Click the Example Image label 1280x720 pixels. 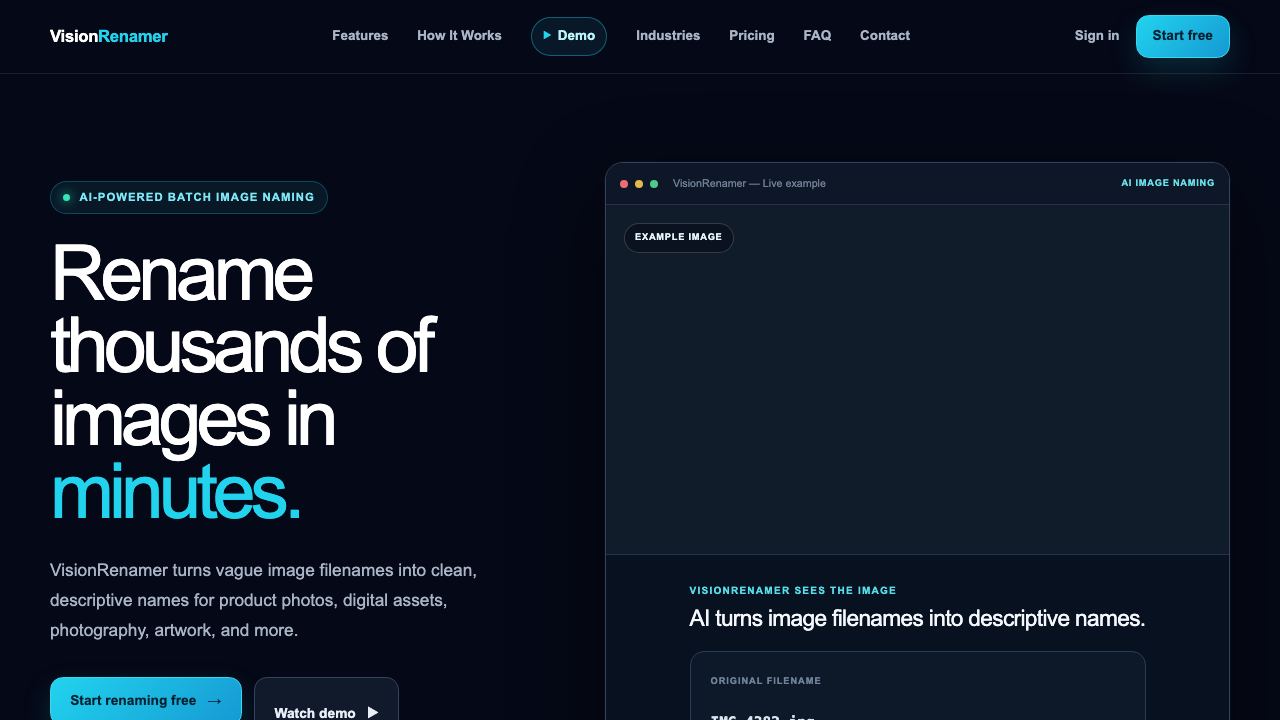pos(679,237)
